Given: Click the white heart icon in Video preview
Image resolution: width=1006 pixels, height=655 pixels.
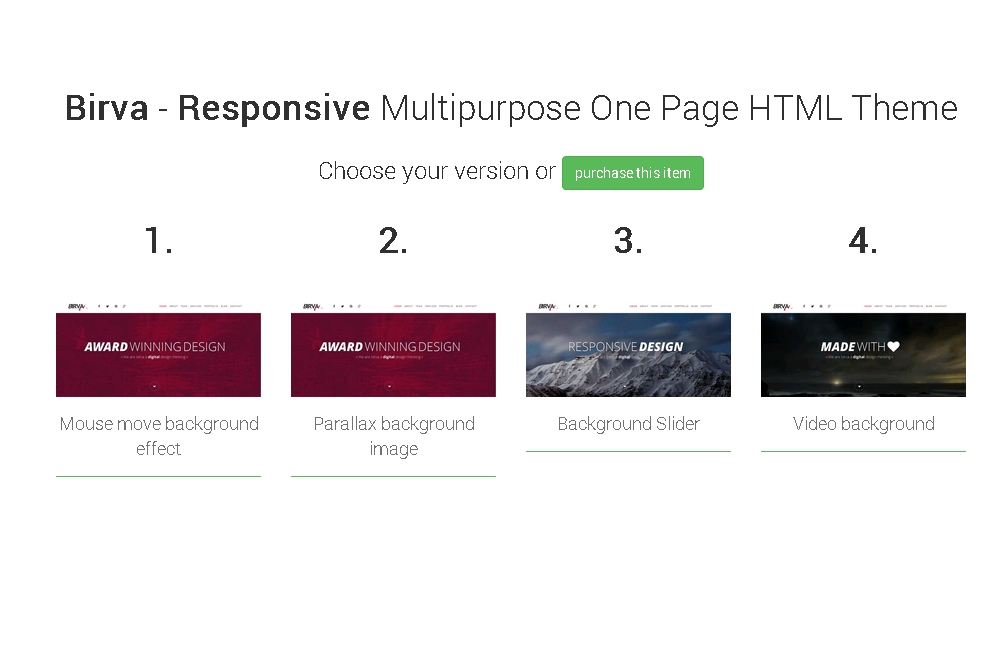Looking at the screenshot, I should point(894,346).
